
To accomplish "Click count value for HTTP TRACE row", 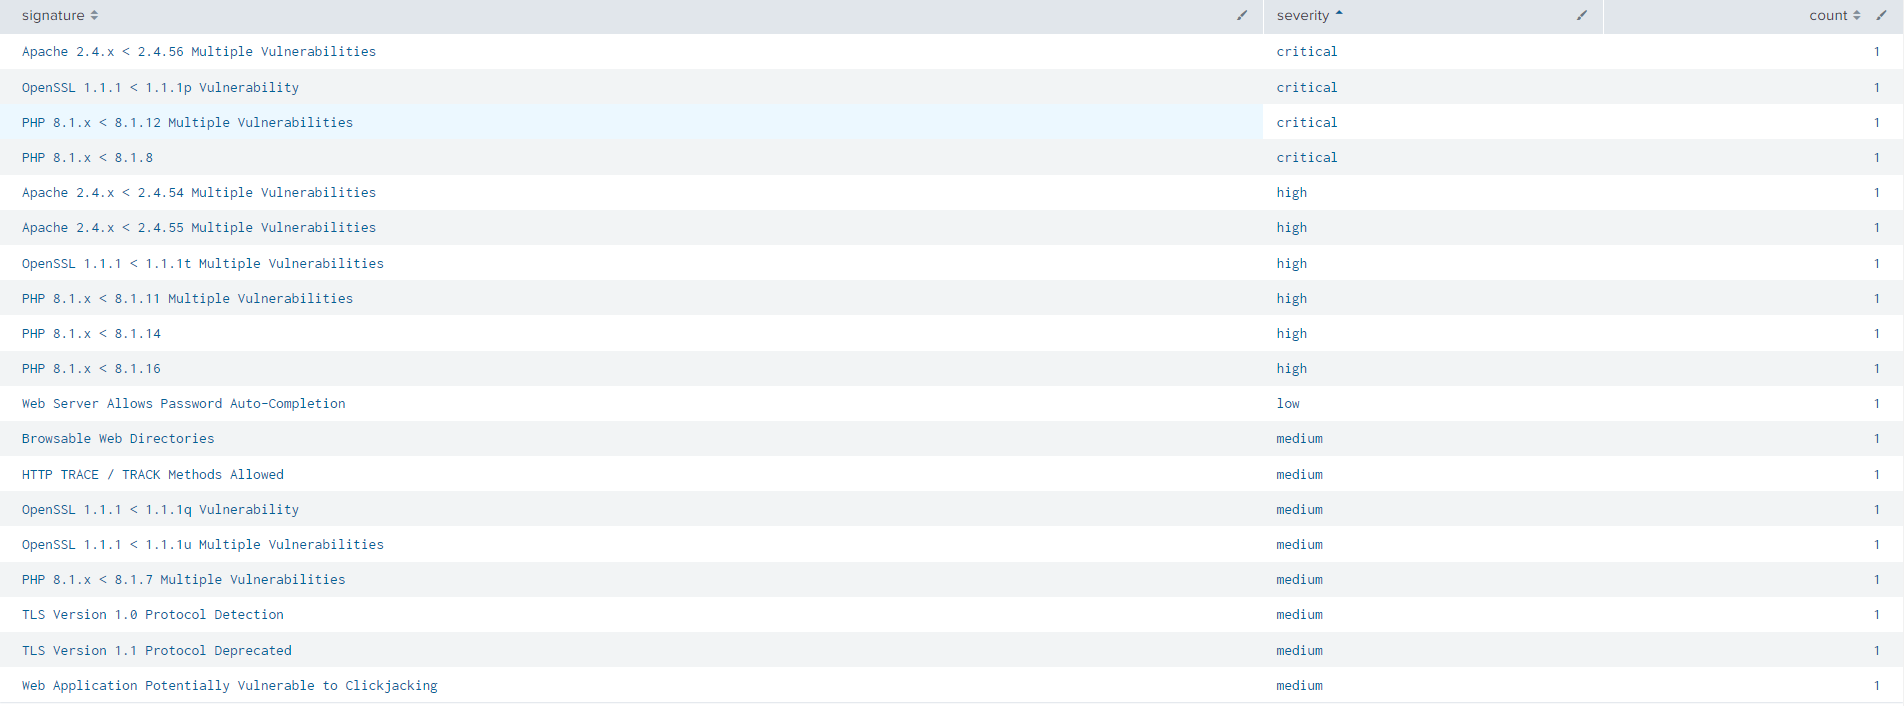I will click(1877, 475).
